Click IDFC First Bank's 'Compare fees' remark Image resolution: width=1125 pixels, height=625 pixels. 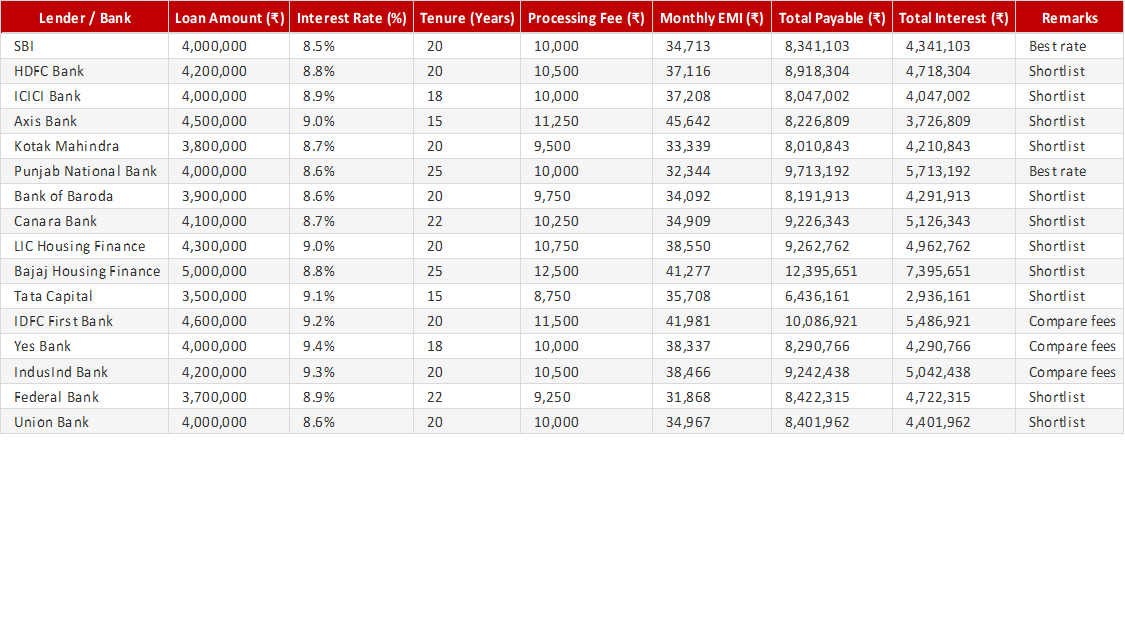1072,321
